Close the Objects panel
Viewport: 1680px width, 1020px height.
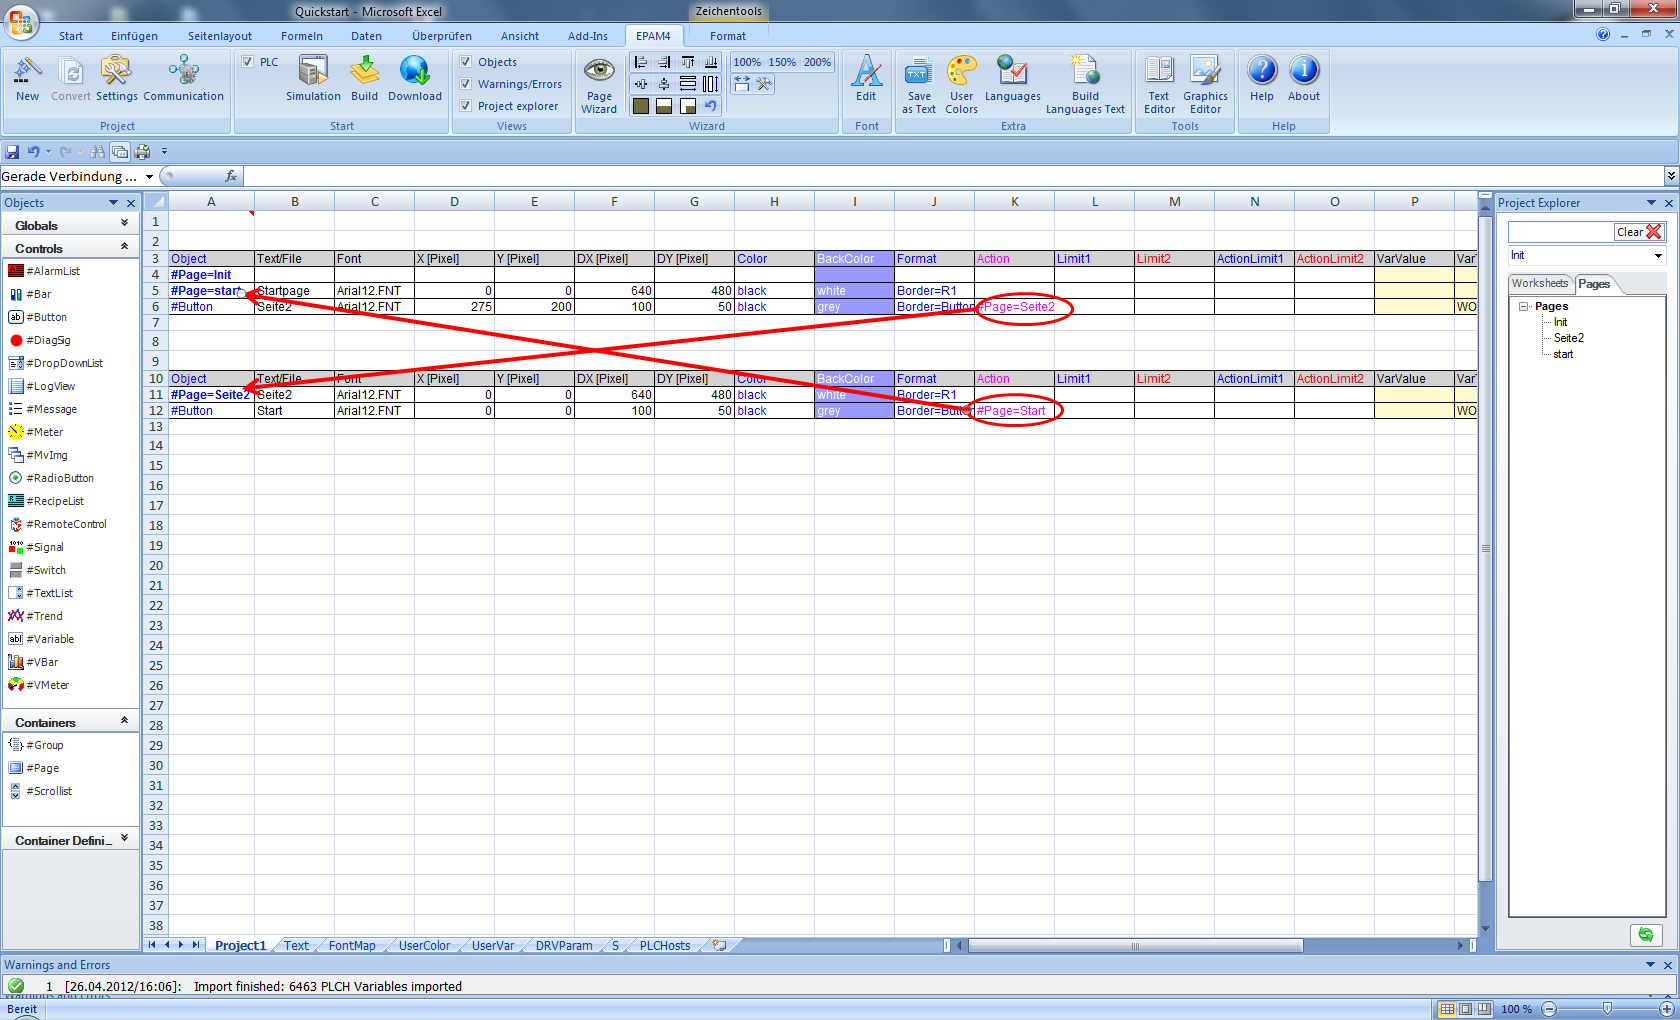[x=131, y=203]
